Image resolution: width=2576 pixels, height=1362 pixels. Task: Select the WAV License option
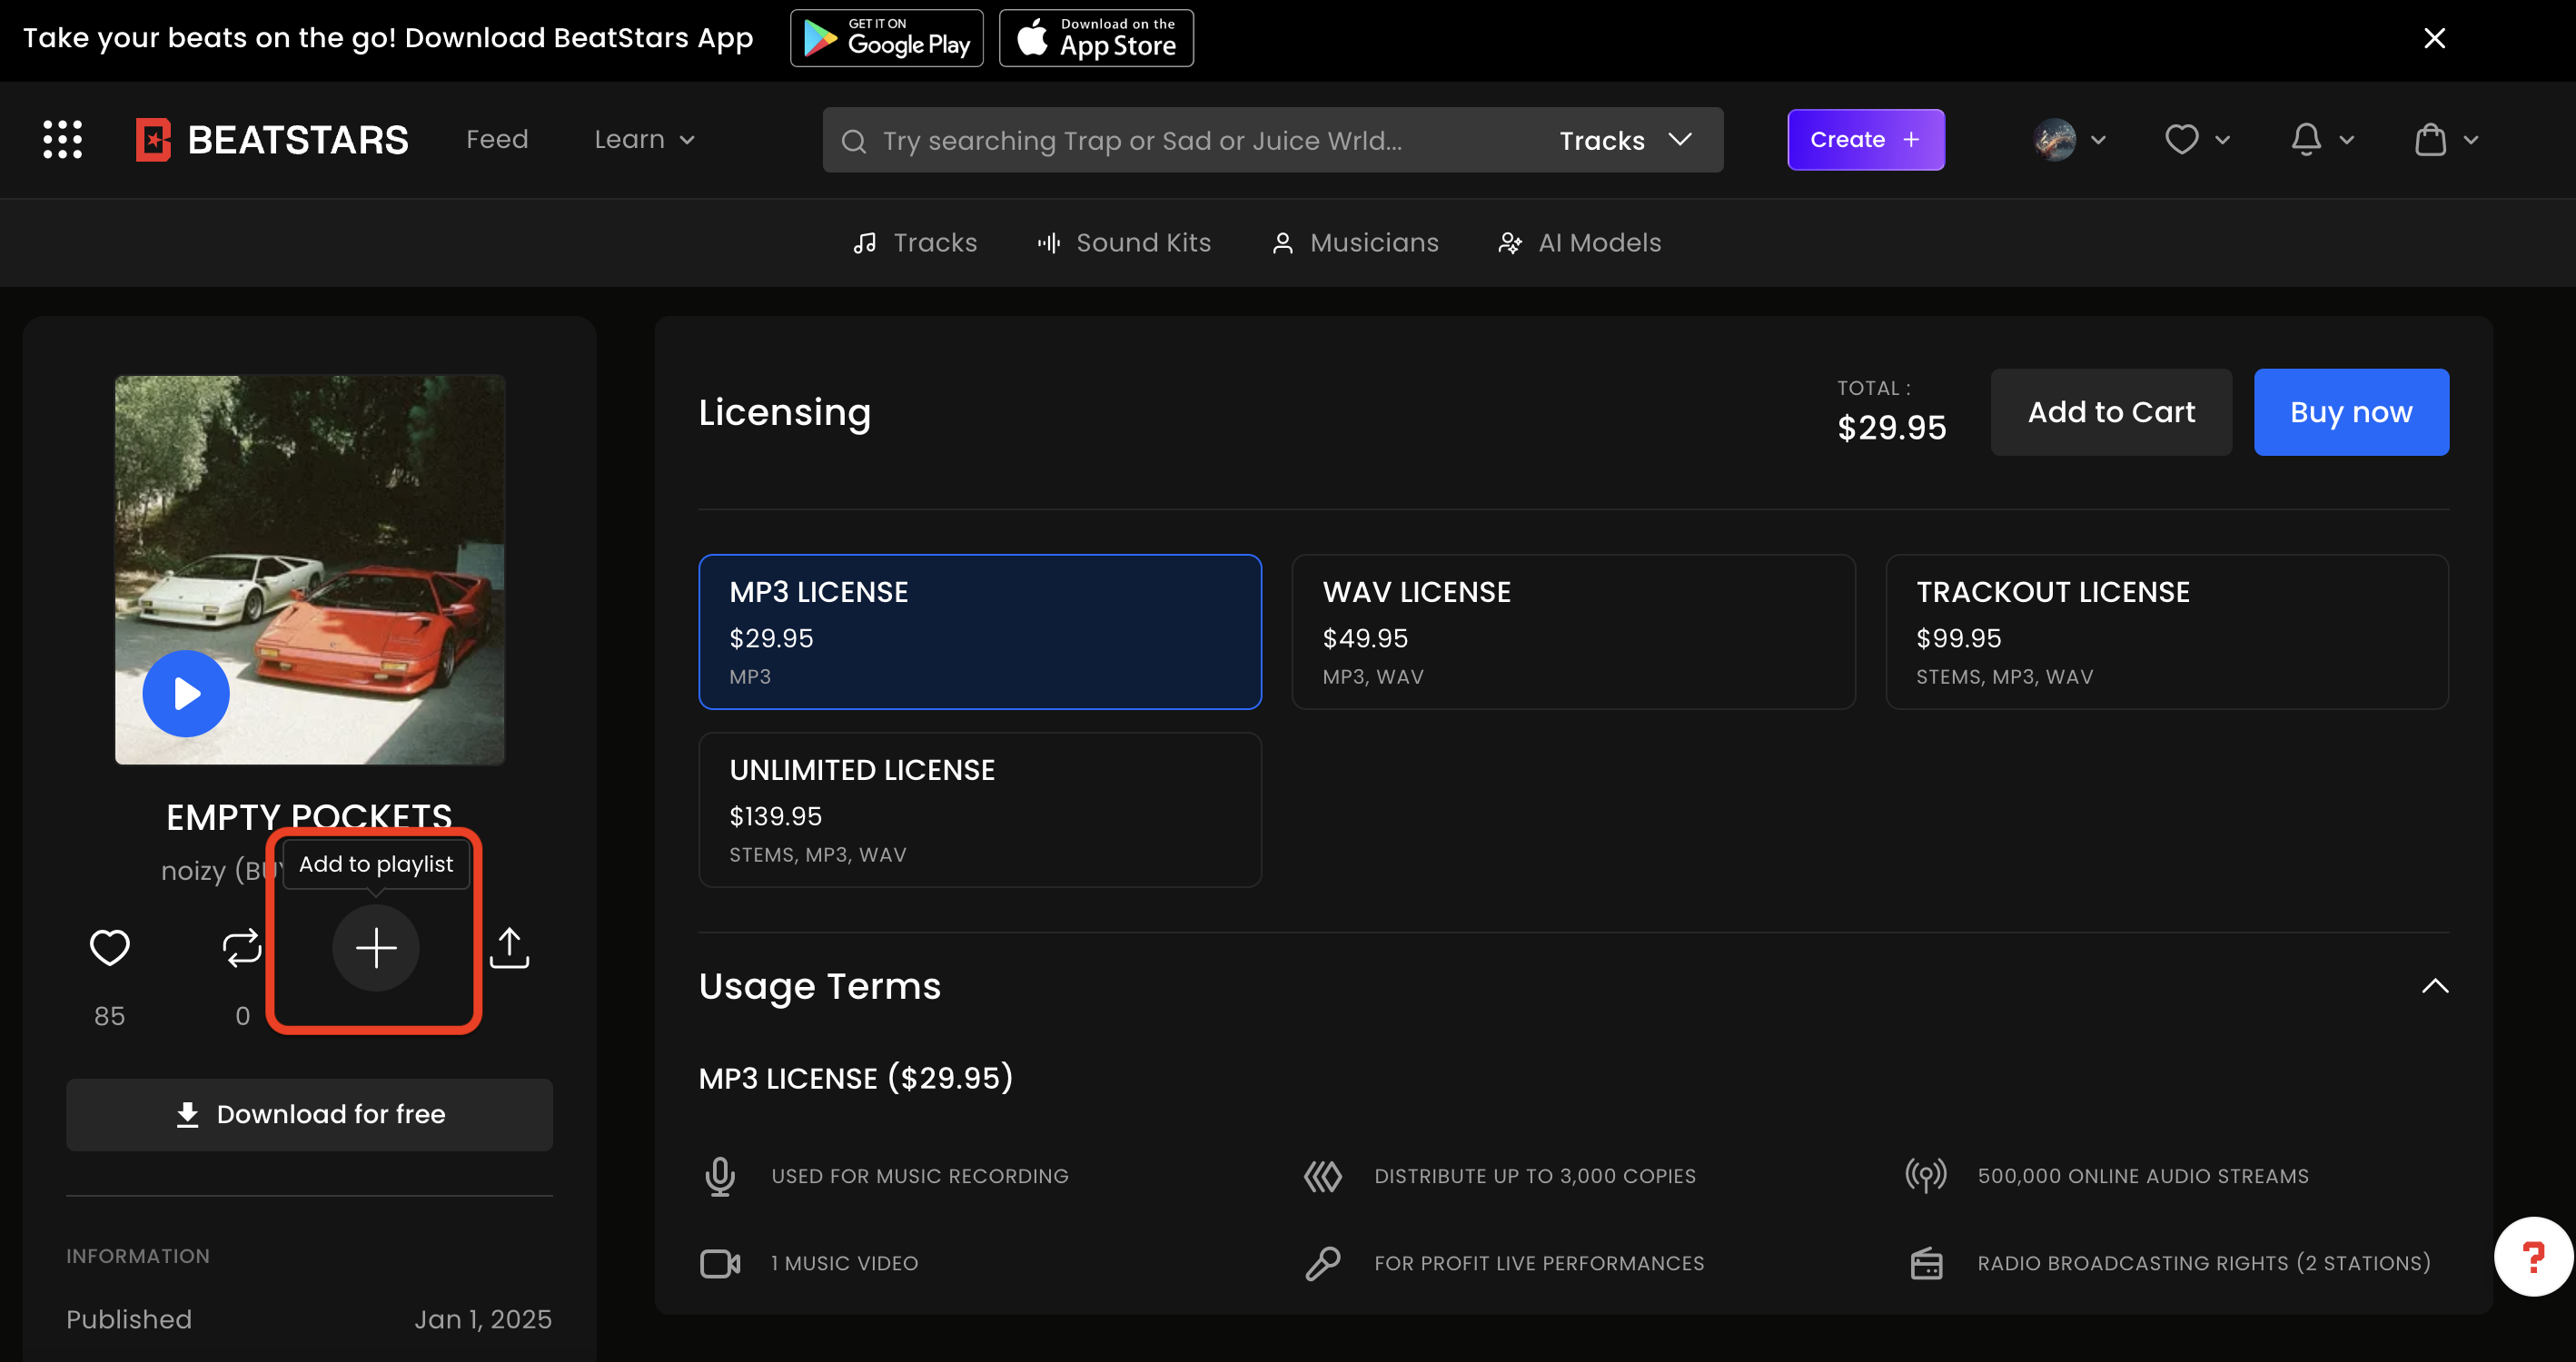click(1572, 631)
